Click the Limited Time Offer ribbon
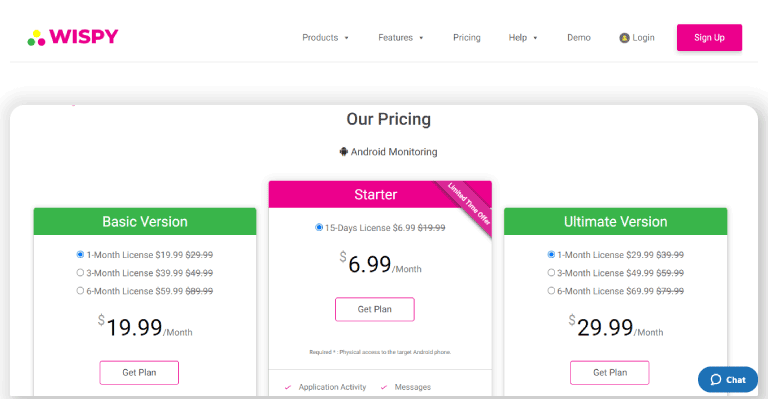Screen dimensions: 768x399 467,205
